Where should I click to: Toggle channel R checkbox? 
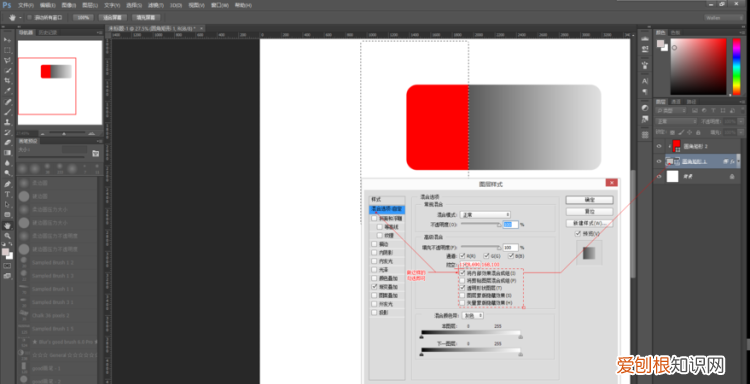[x=462, y=256]
